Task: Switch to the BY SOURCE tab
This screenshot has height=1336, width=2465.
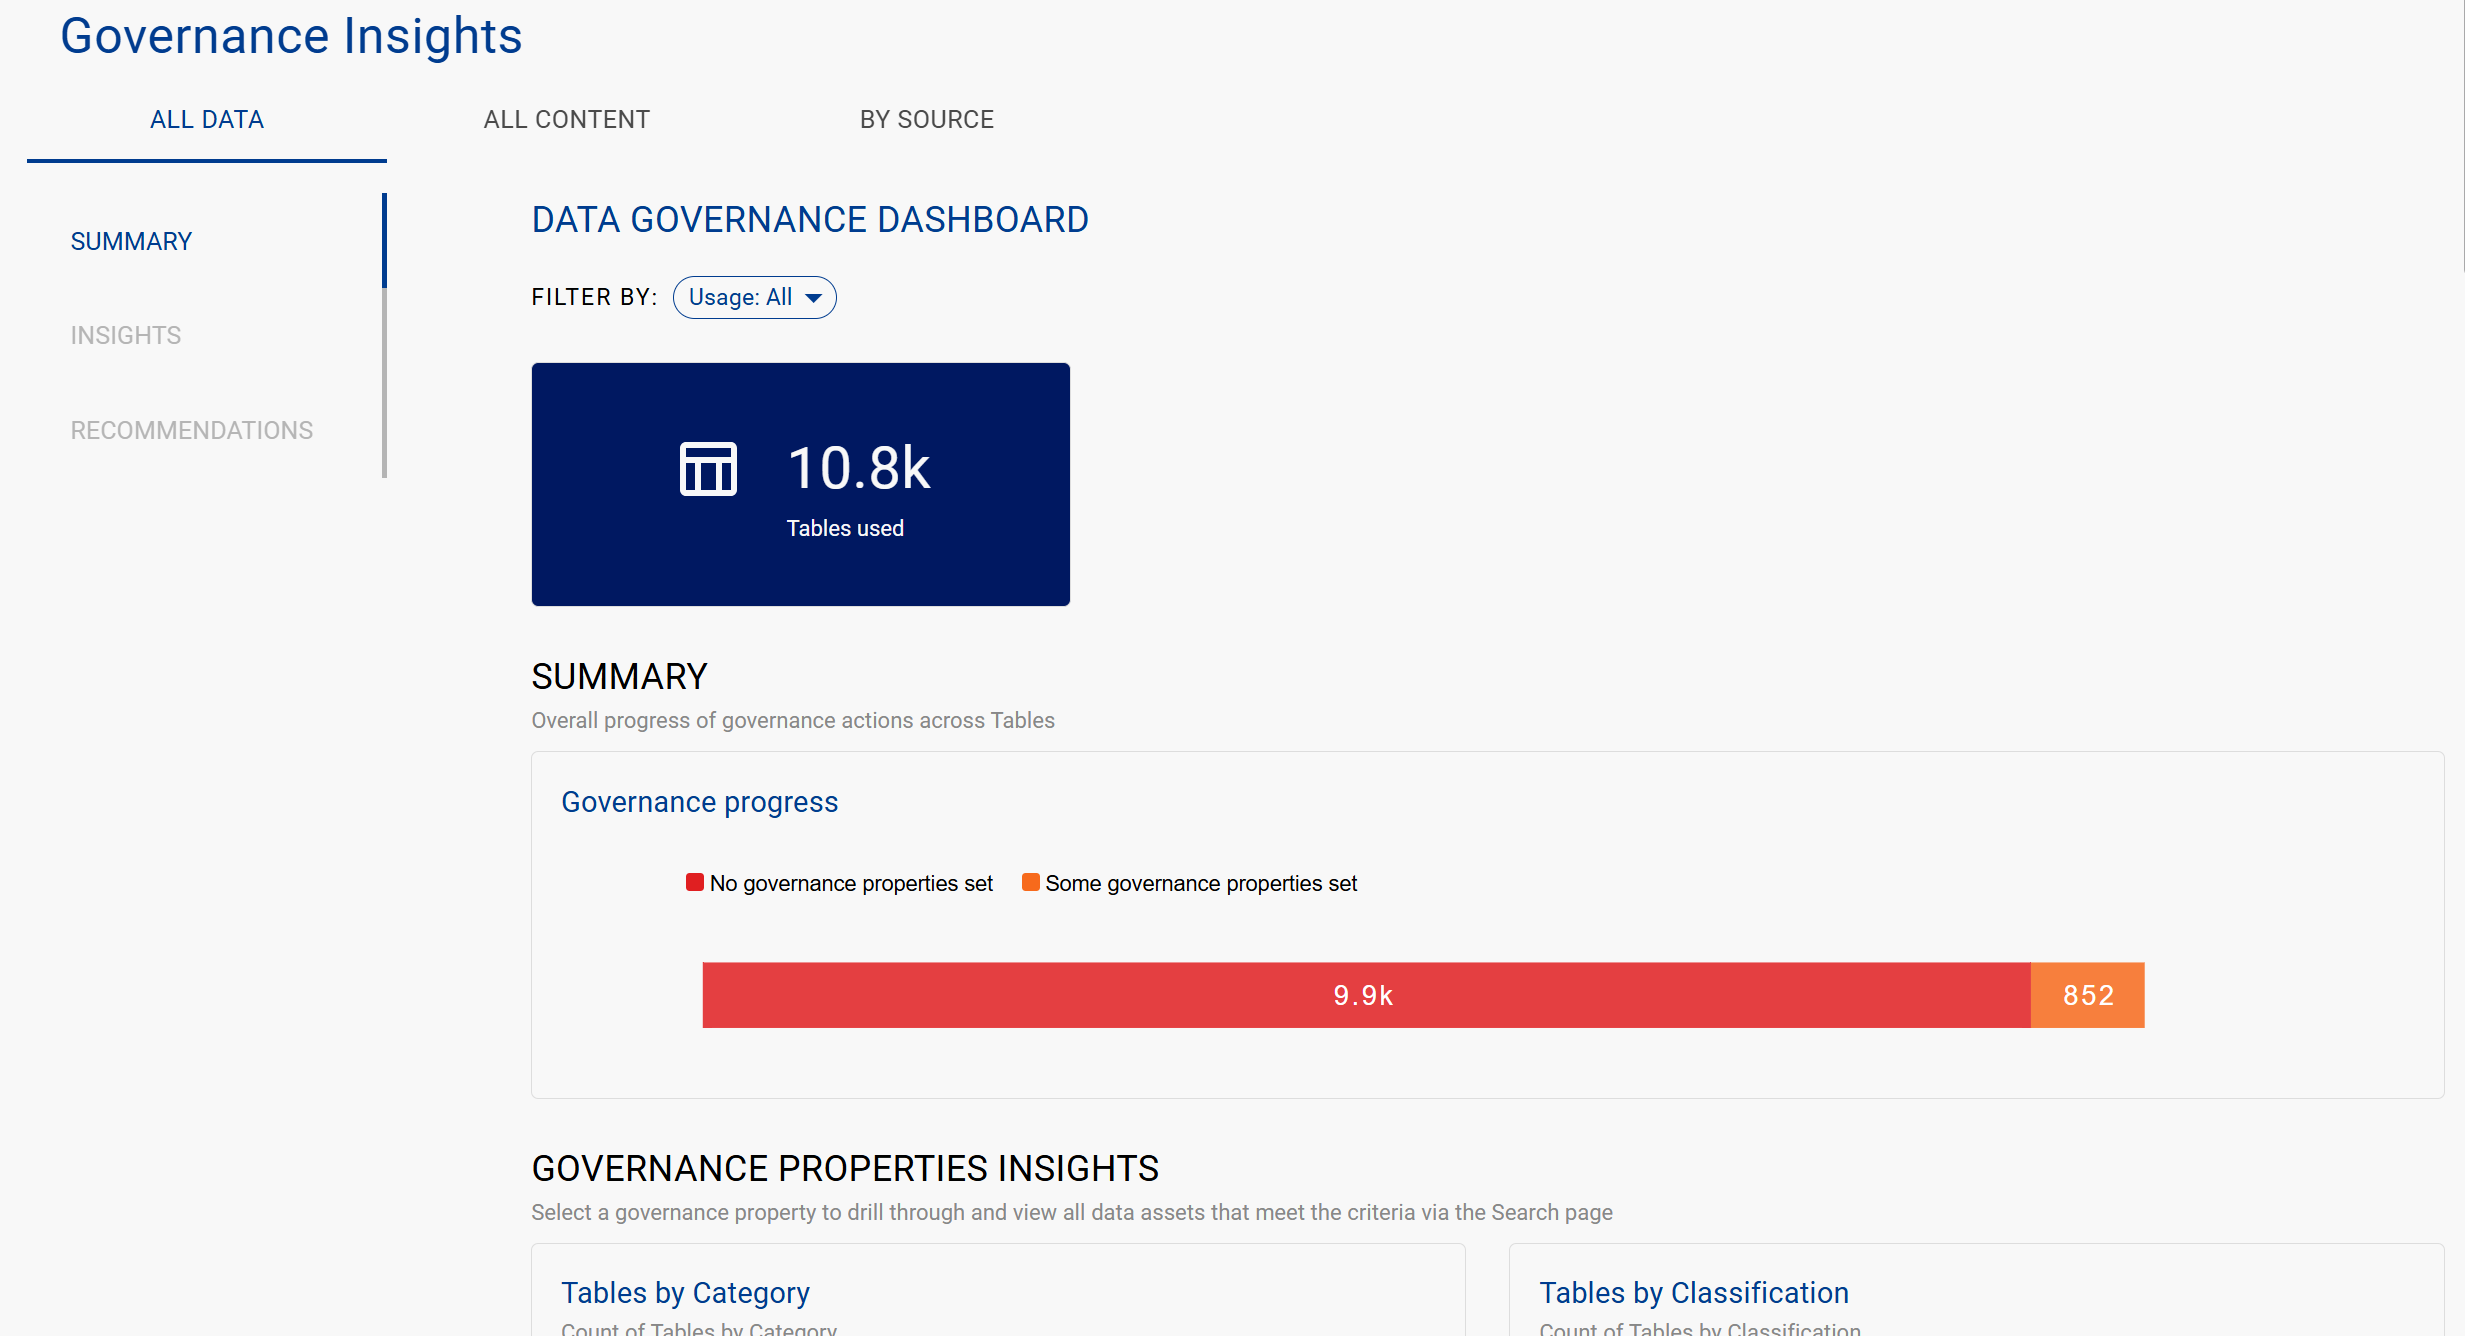Action: pyautogui.click(x=926, y=120)
